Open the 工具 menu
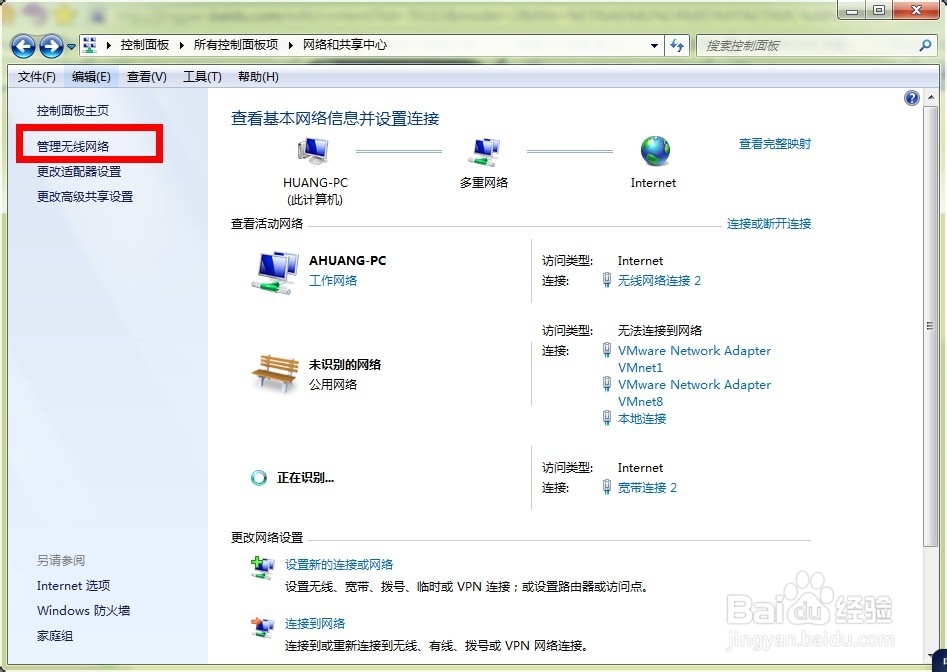Screen dimensions: 947x672 (x=200, y=76)
